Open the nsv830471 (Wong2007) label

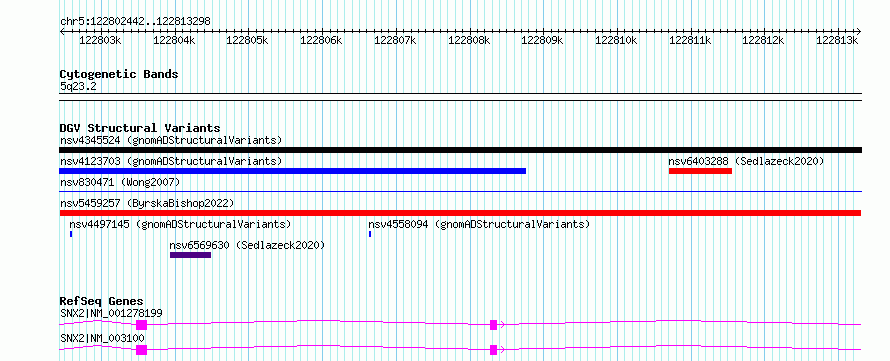[120, 182]
